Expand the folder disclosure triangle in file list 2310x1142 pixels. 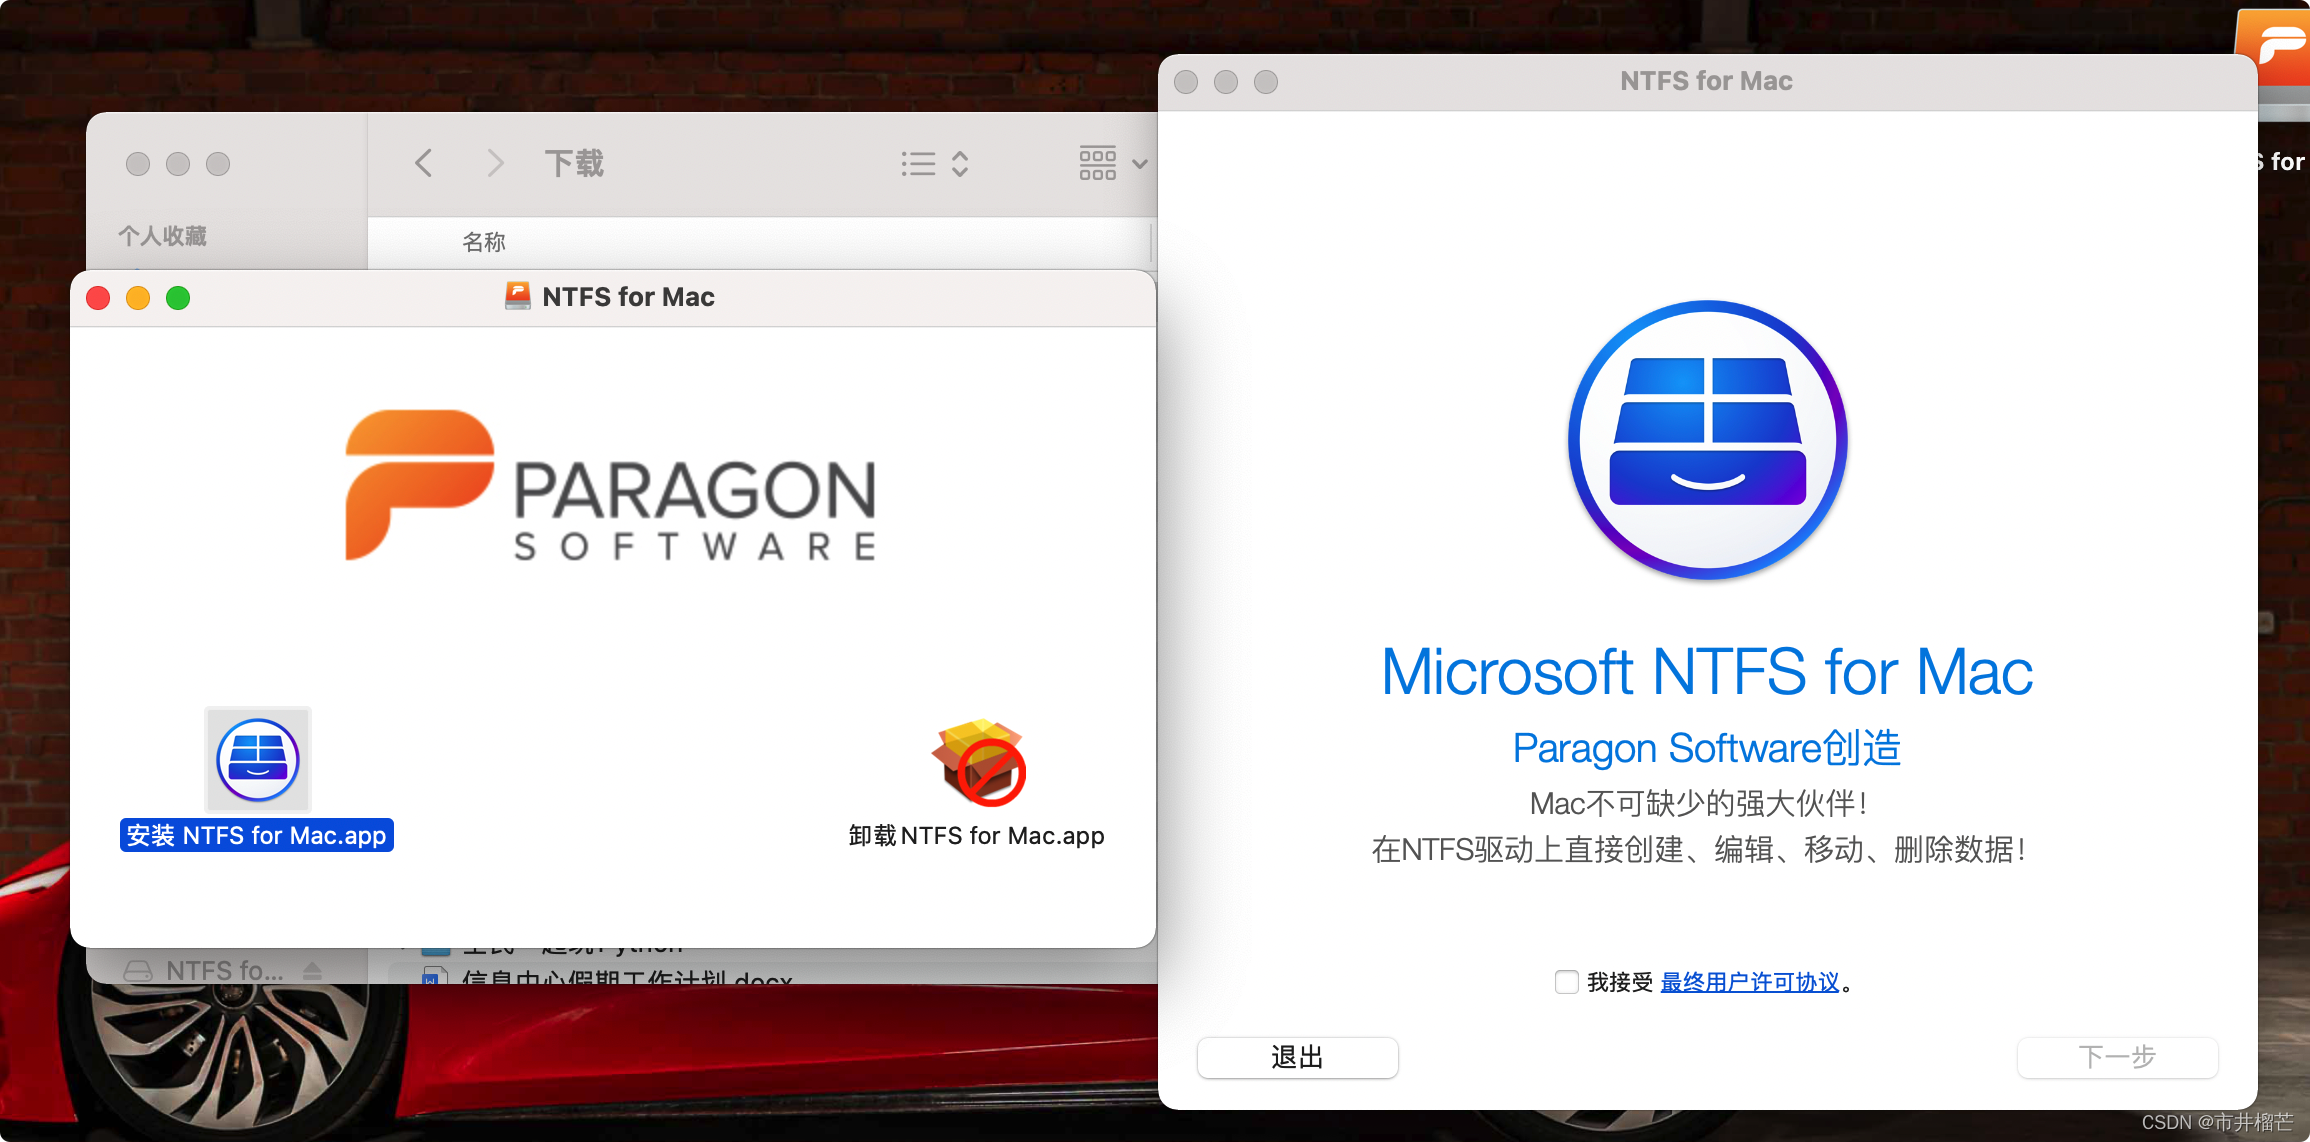(403, 946)
